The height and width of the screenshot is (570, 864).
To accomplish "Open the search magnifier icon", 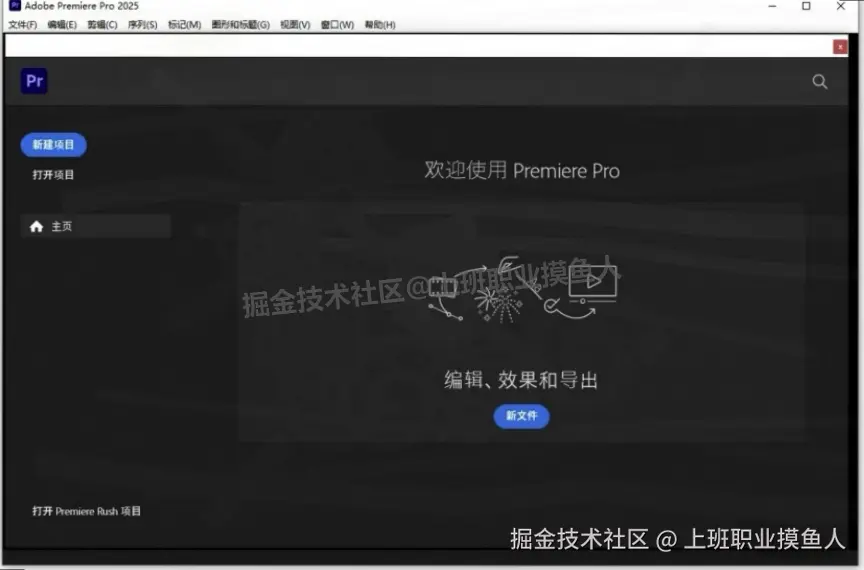I will (x=819, y=82).
